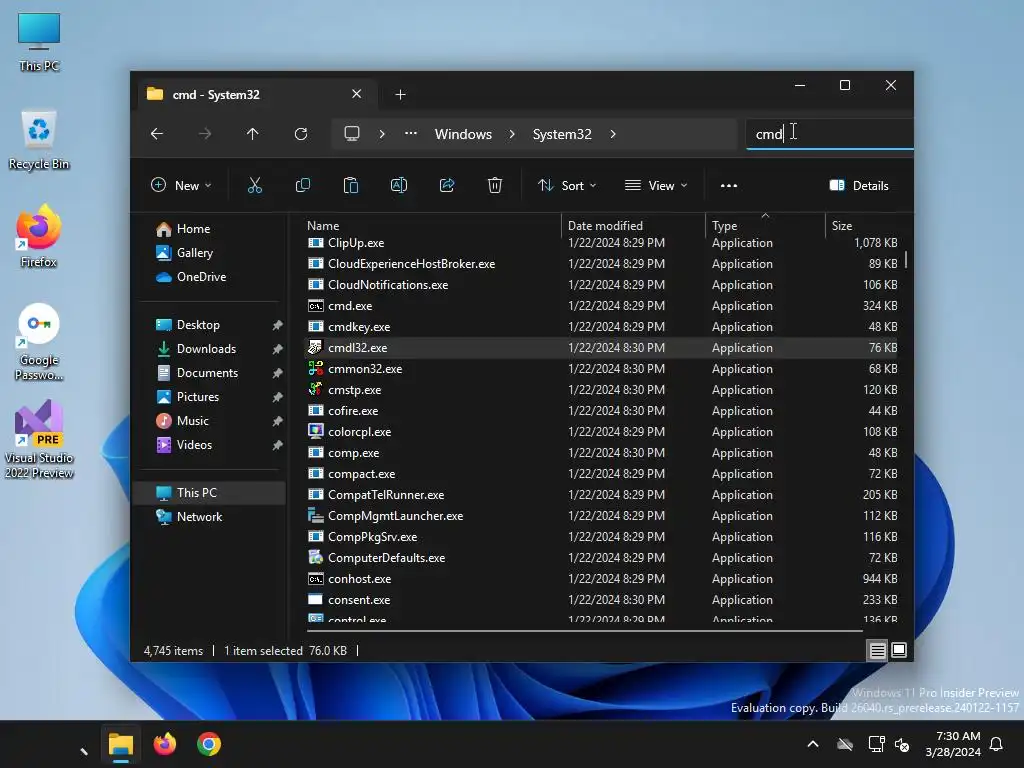Expand chevron after System32 in breadcrumb

tap(613, 134)
